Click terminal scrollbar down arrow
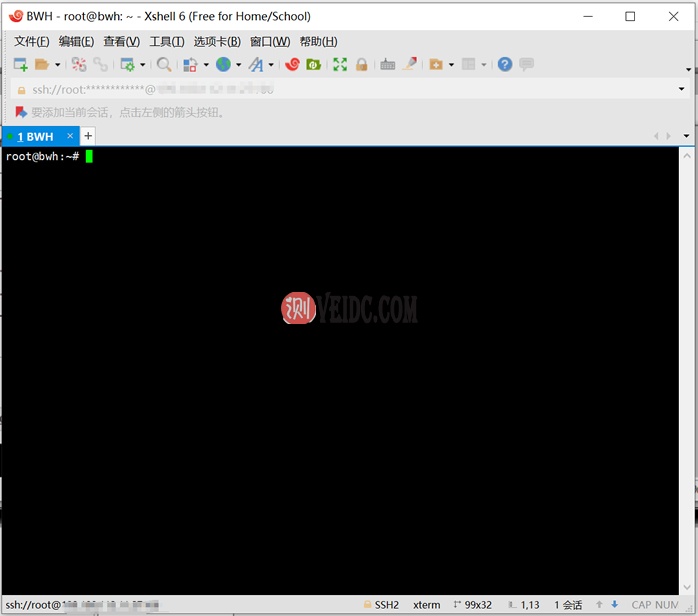Screen dimensions: 698x616 (x=687, y=587)
